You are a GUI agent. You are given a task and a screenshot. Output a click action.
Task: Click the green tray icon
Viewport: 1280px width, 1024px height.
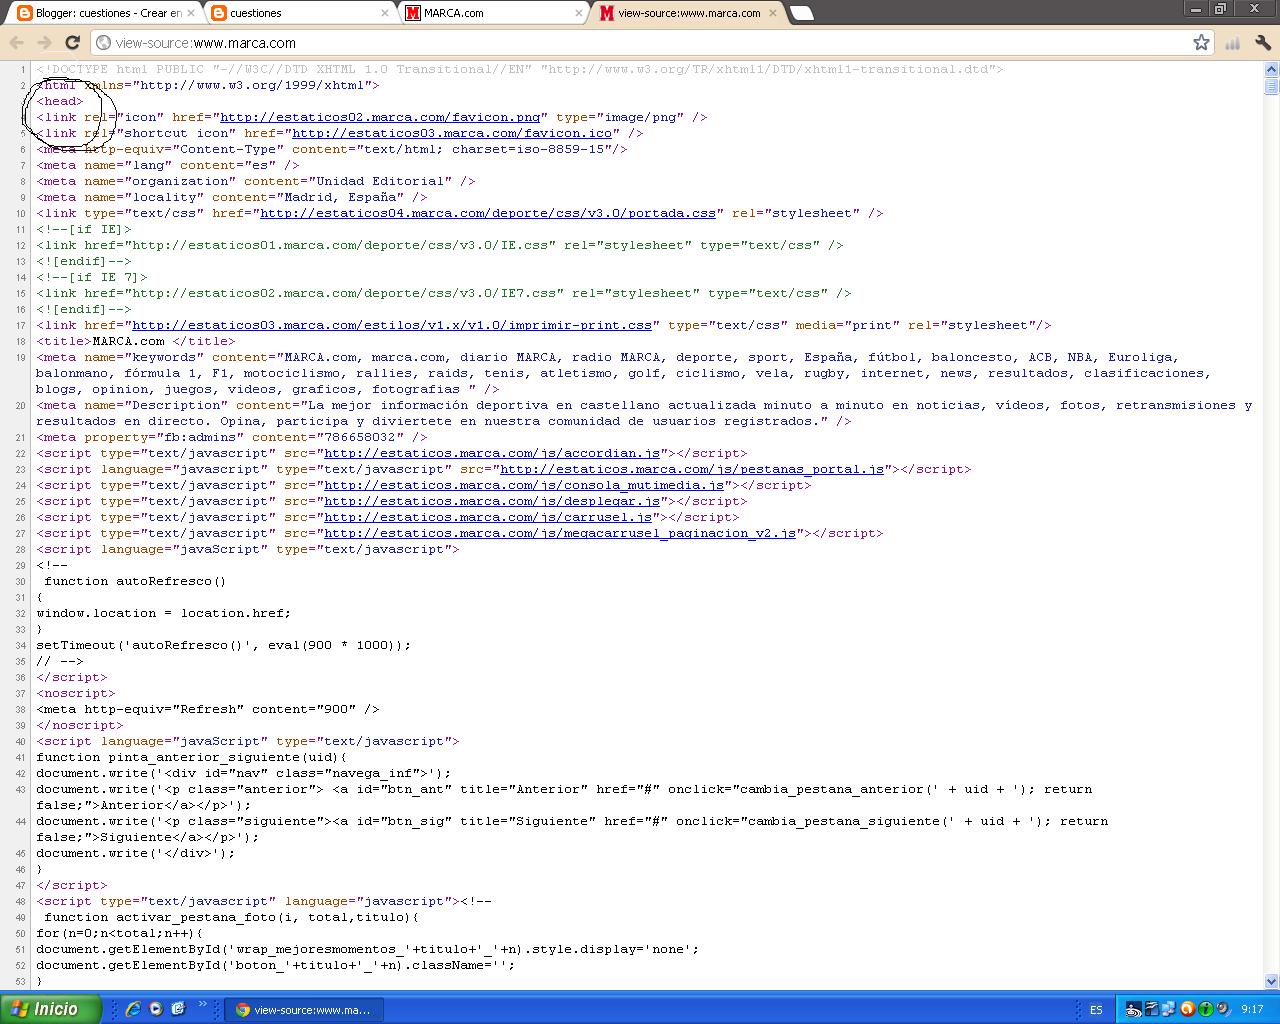(1206, 1010)
